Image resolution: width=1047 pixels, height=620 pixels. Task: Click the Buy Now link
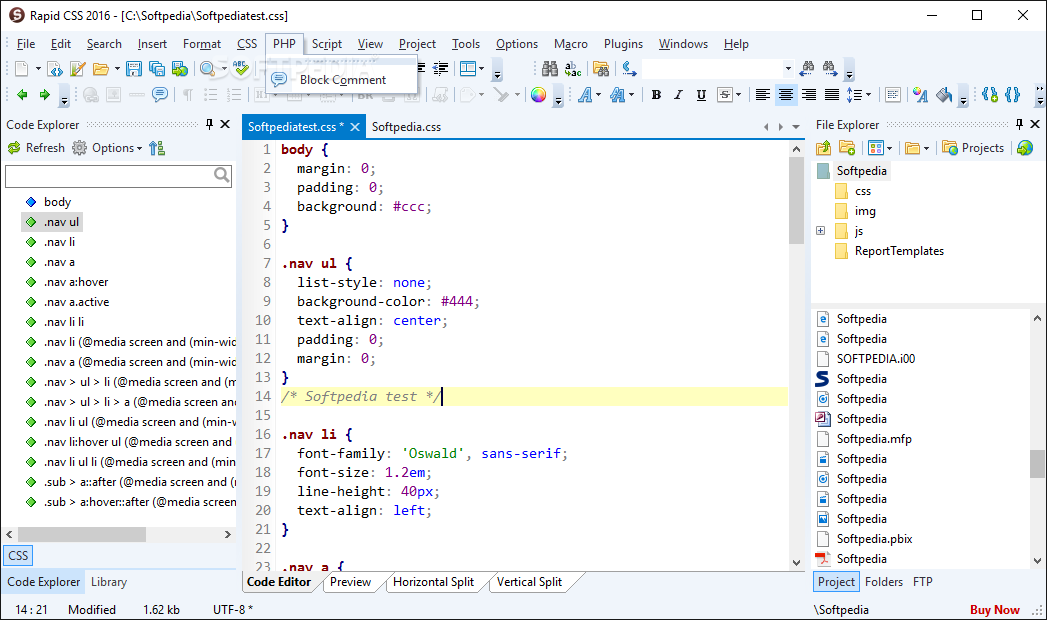(994, 610)
